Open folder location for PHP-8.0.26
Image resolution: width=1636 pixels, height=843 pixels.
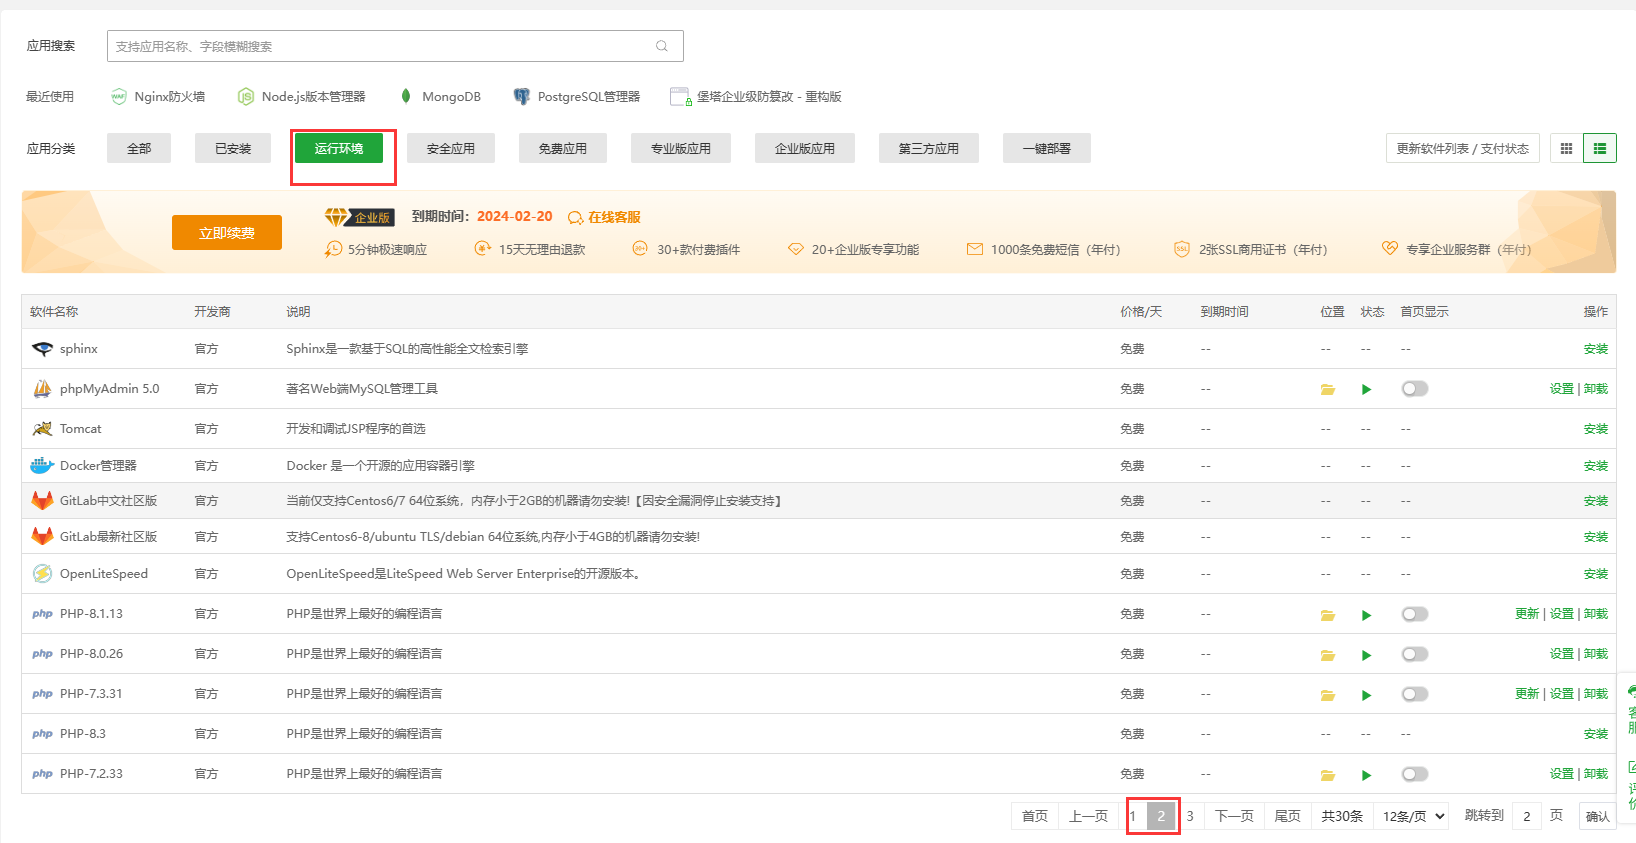(1328, 655)
